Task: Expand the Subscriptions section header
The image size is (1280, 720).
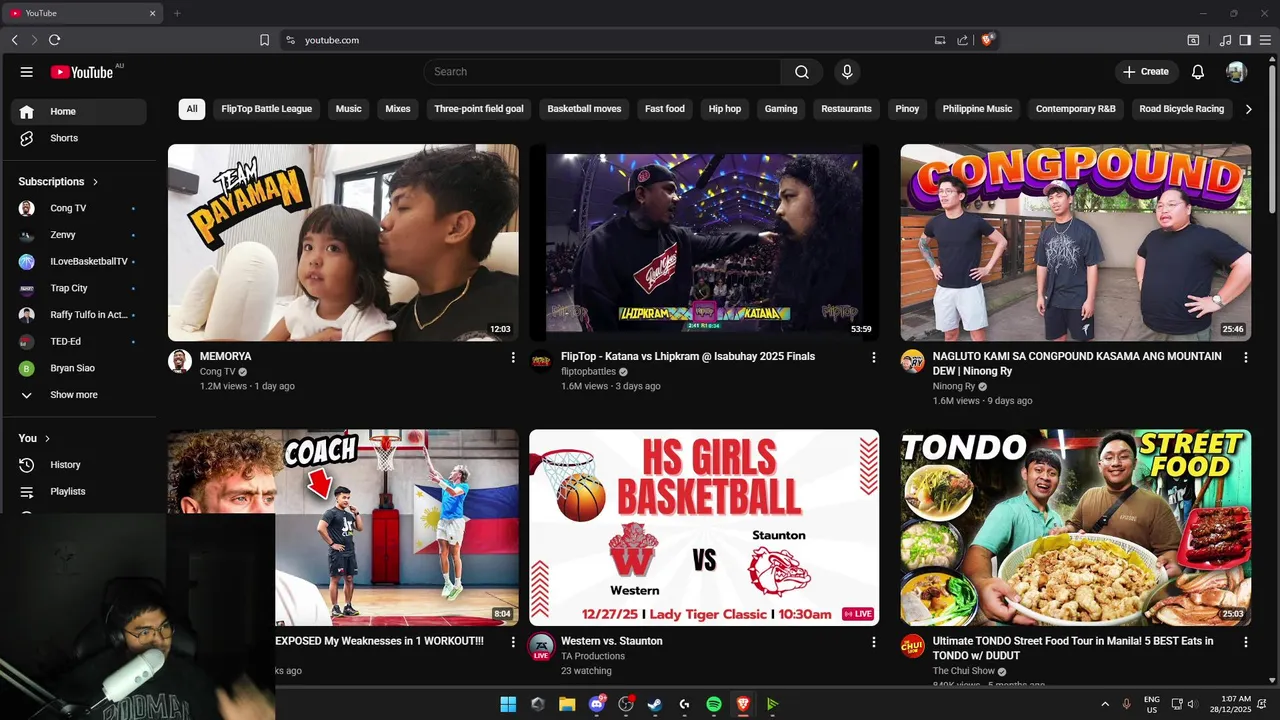Action: pos(58,182)
